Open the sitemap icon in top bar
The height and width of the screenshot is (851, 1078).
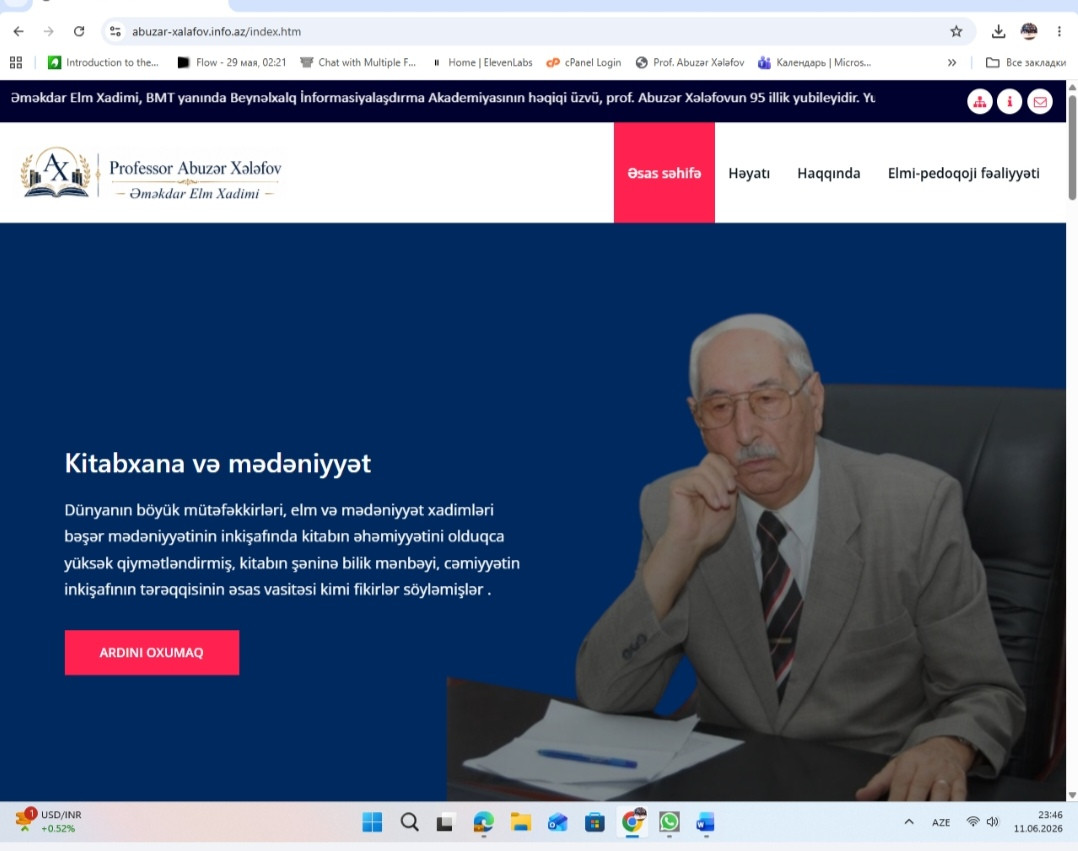pos(980,102)
